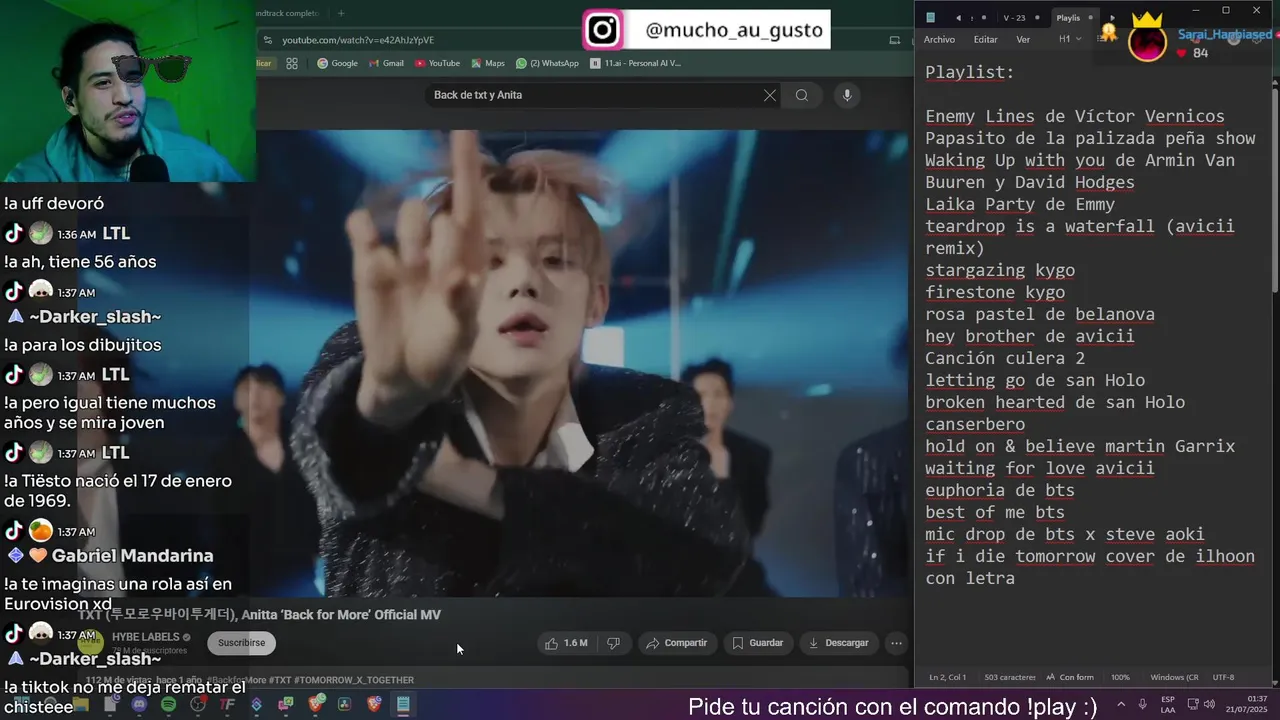Open DaVinci Resolve from the taskbar
Image resolution: width=1280 pixels, height=720 pixels.
[x=344, y=704]
